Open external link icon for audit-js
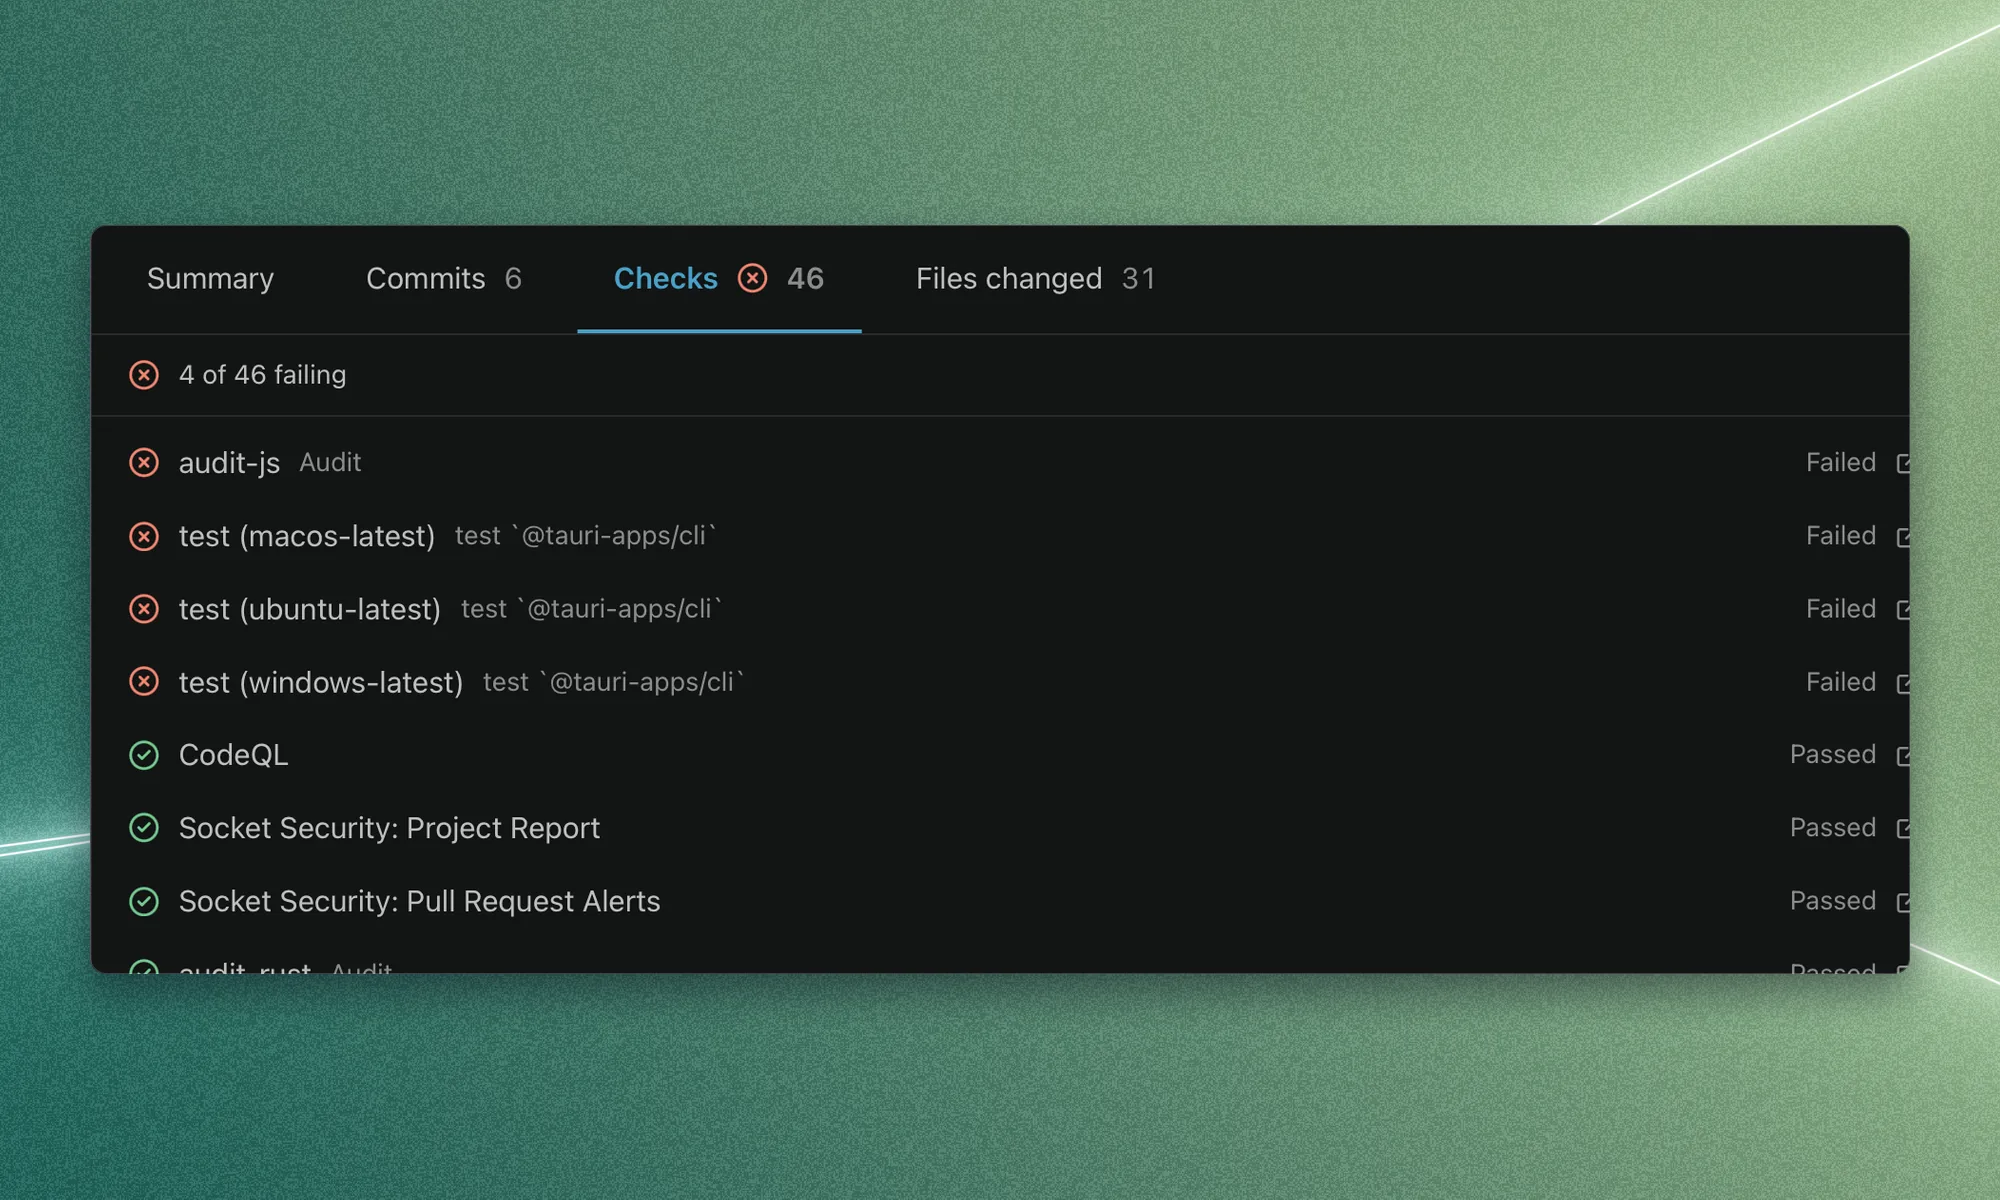This screenshot has width=2000, height=1200. click(x=1903, y=463)
